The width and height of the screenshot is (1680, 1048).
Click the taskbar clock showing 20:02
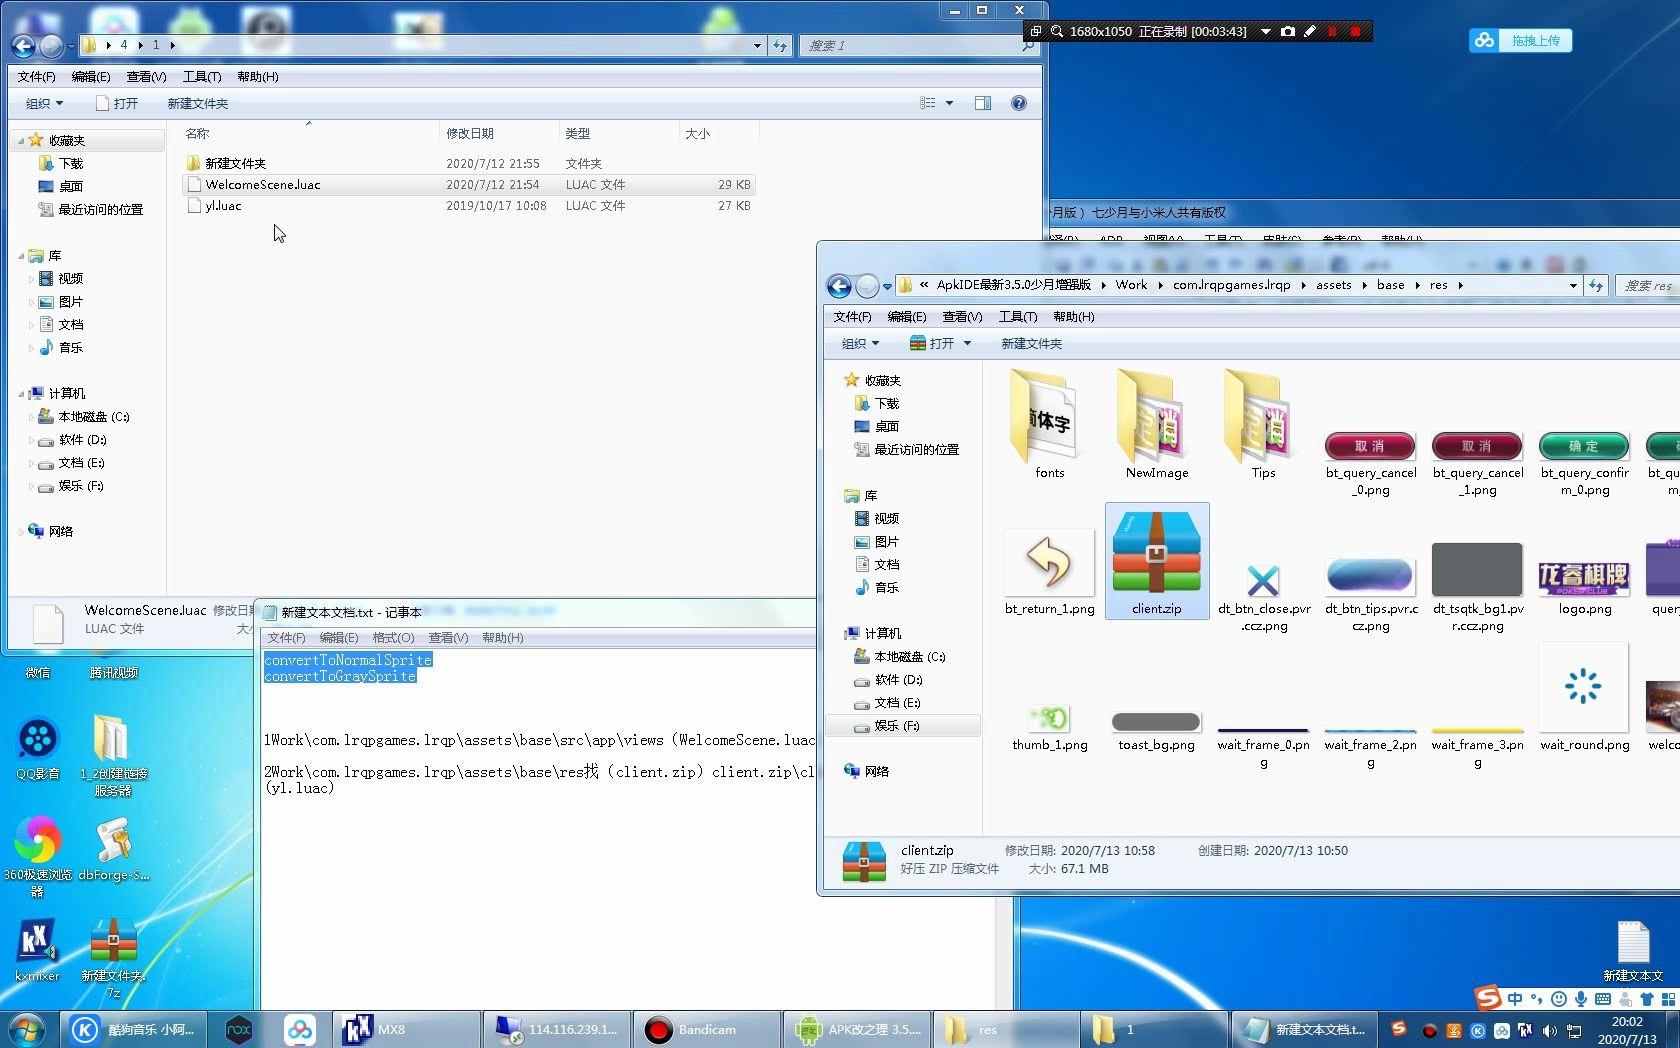click(1627, 1030)
